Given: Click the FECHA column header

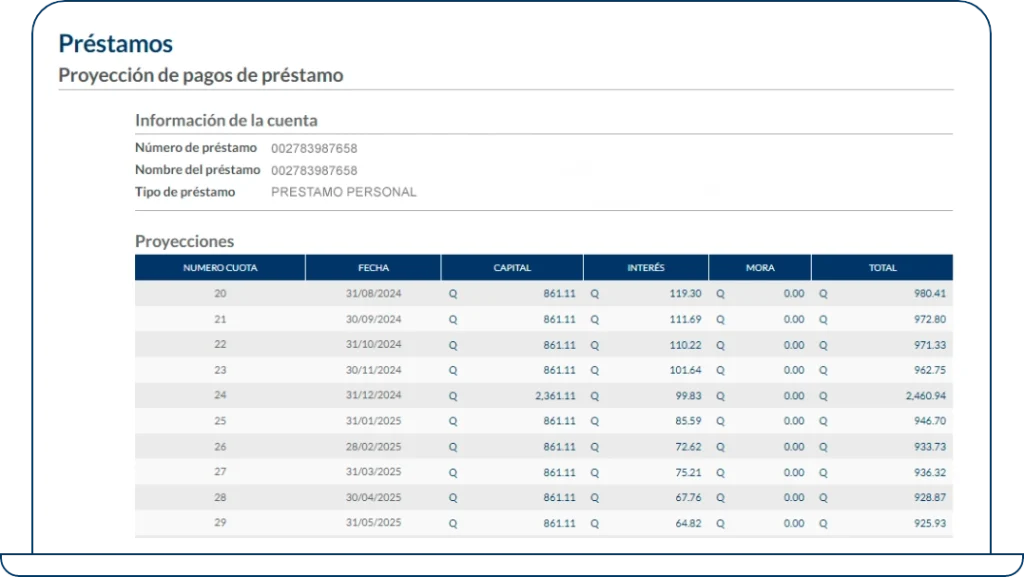Looking at the screenshot, I should pos(372,267).
